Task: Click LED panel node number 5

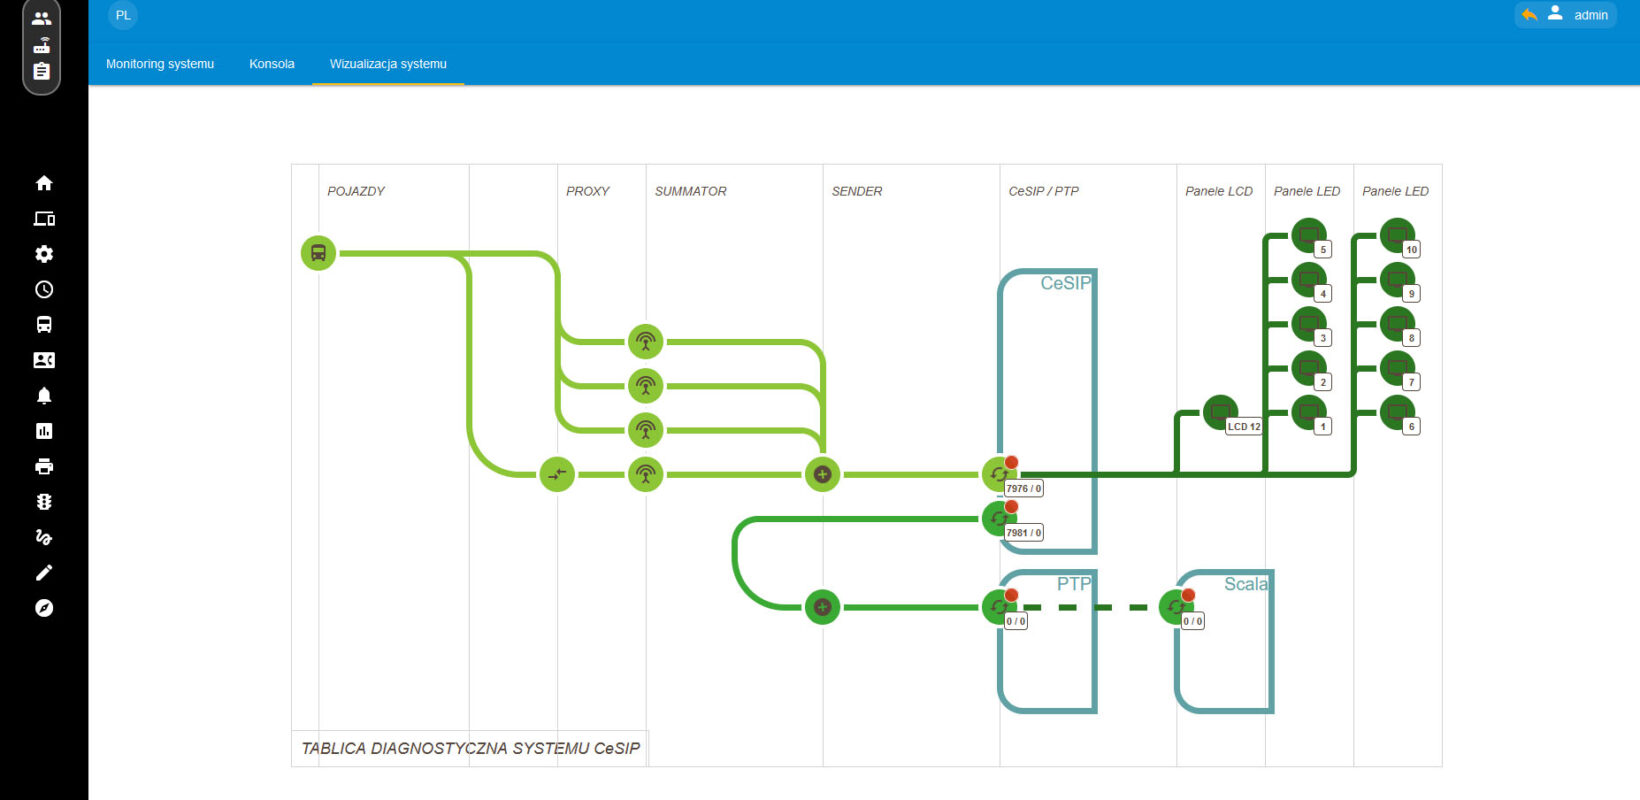Action: [1308, 236]
